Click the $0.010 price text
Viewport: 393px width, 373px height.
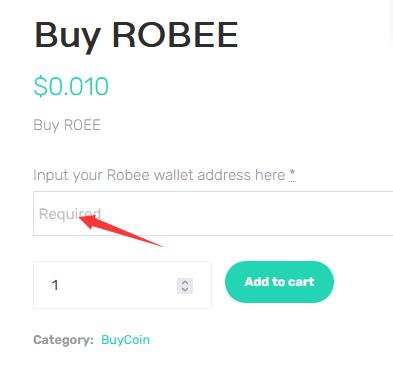(71, 86)
